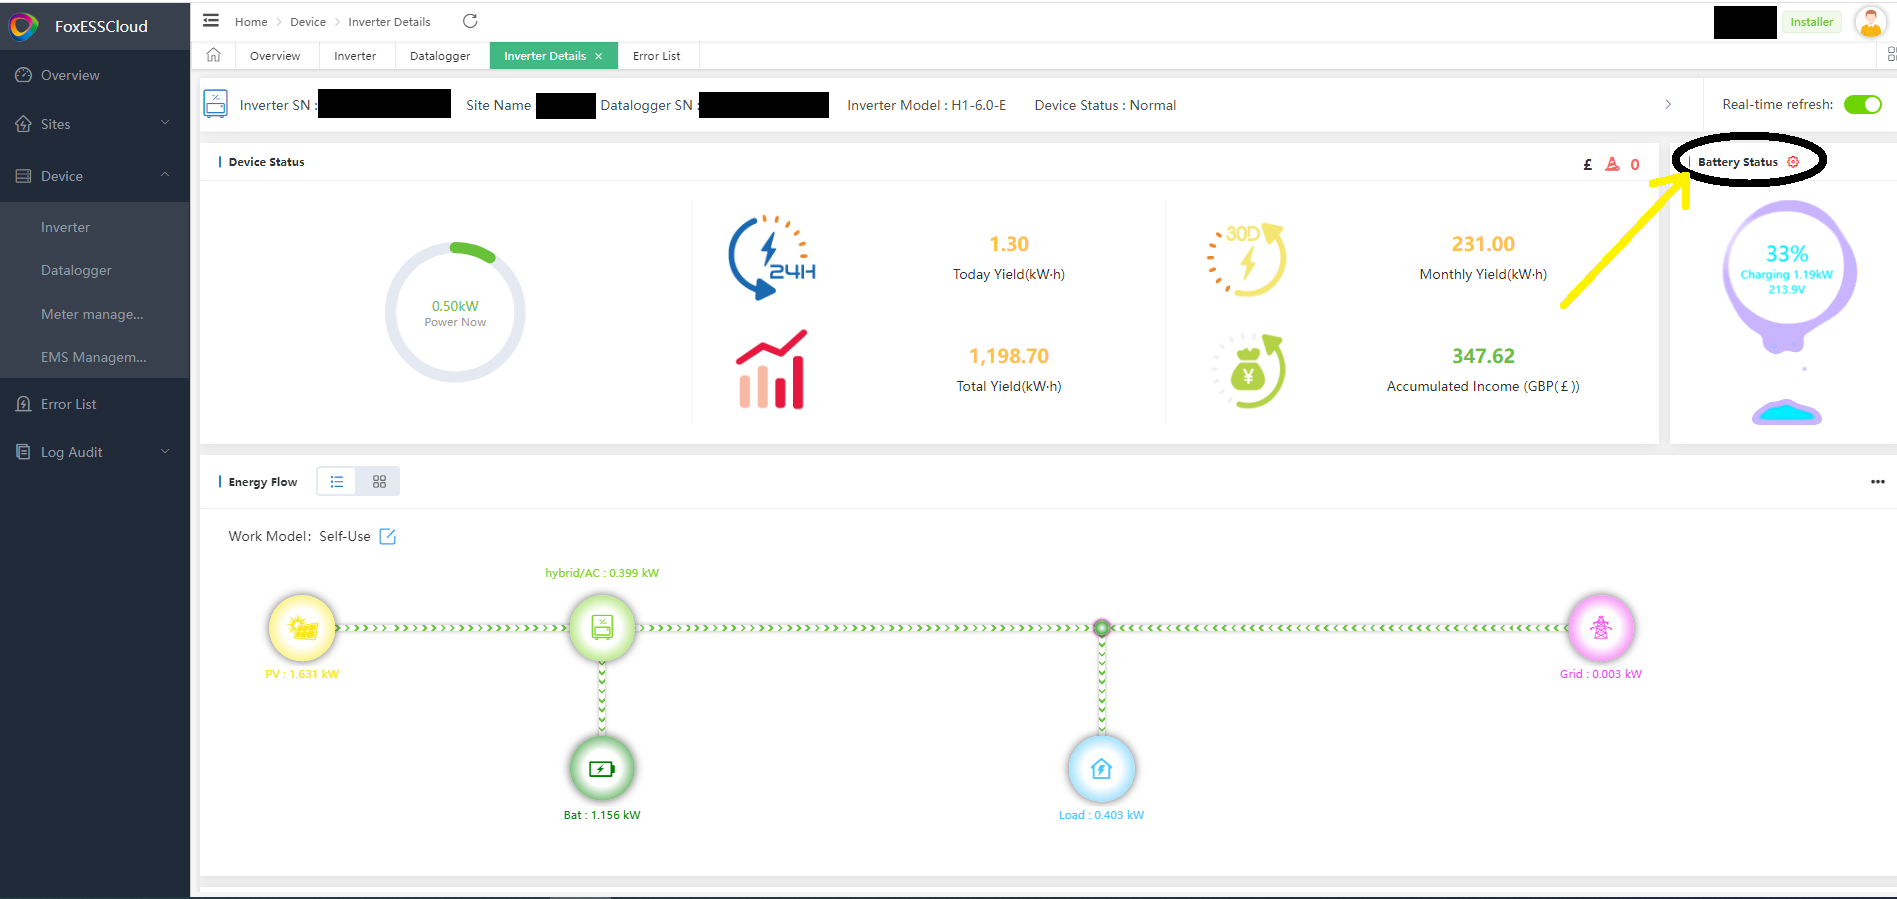
Task: Click the Installer badge button
Action: coord(1811,22)
